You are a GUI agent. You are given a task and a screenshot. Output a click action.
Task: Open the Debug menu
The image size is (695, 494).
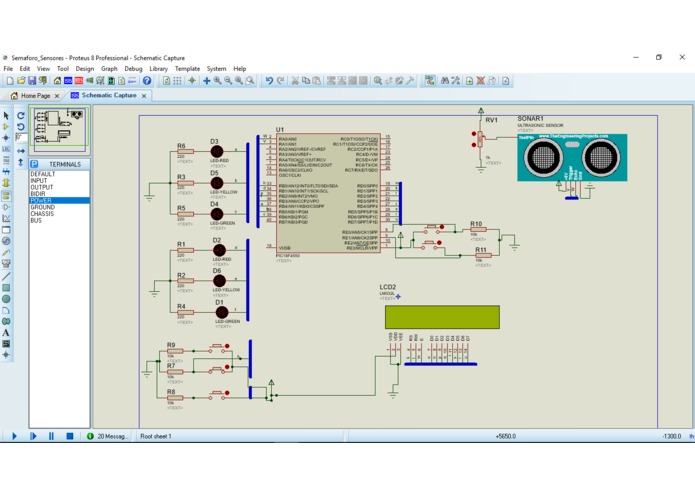click(133, 69)
